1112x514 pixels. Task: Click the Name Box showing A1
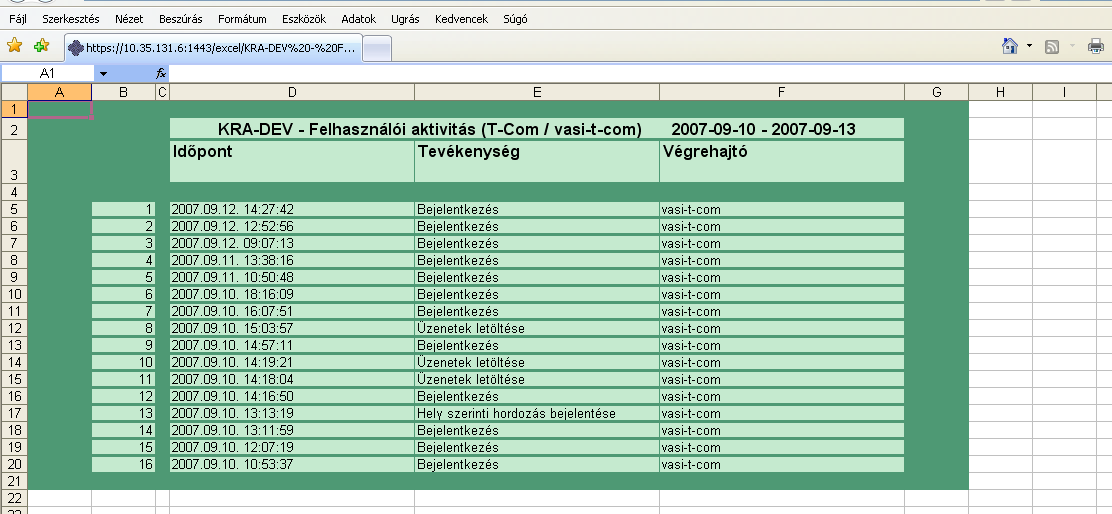click(x=48, y=73)
